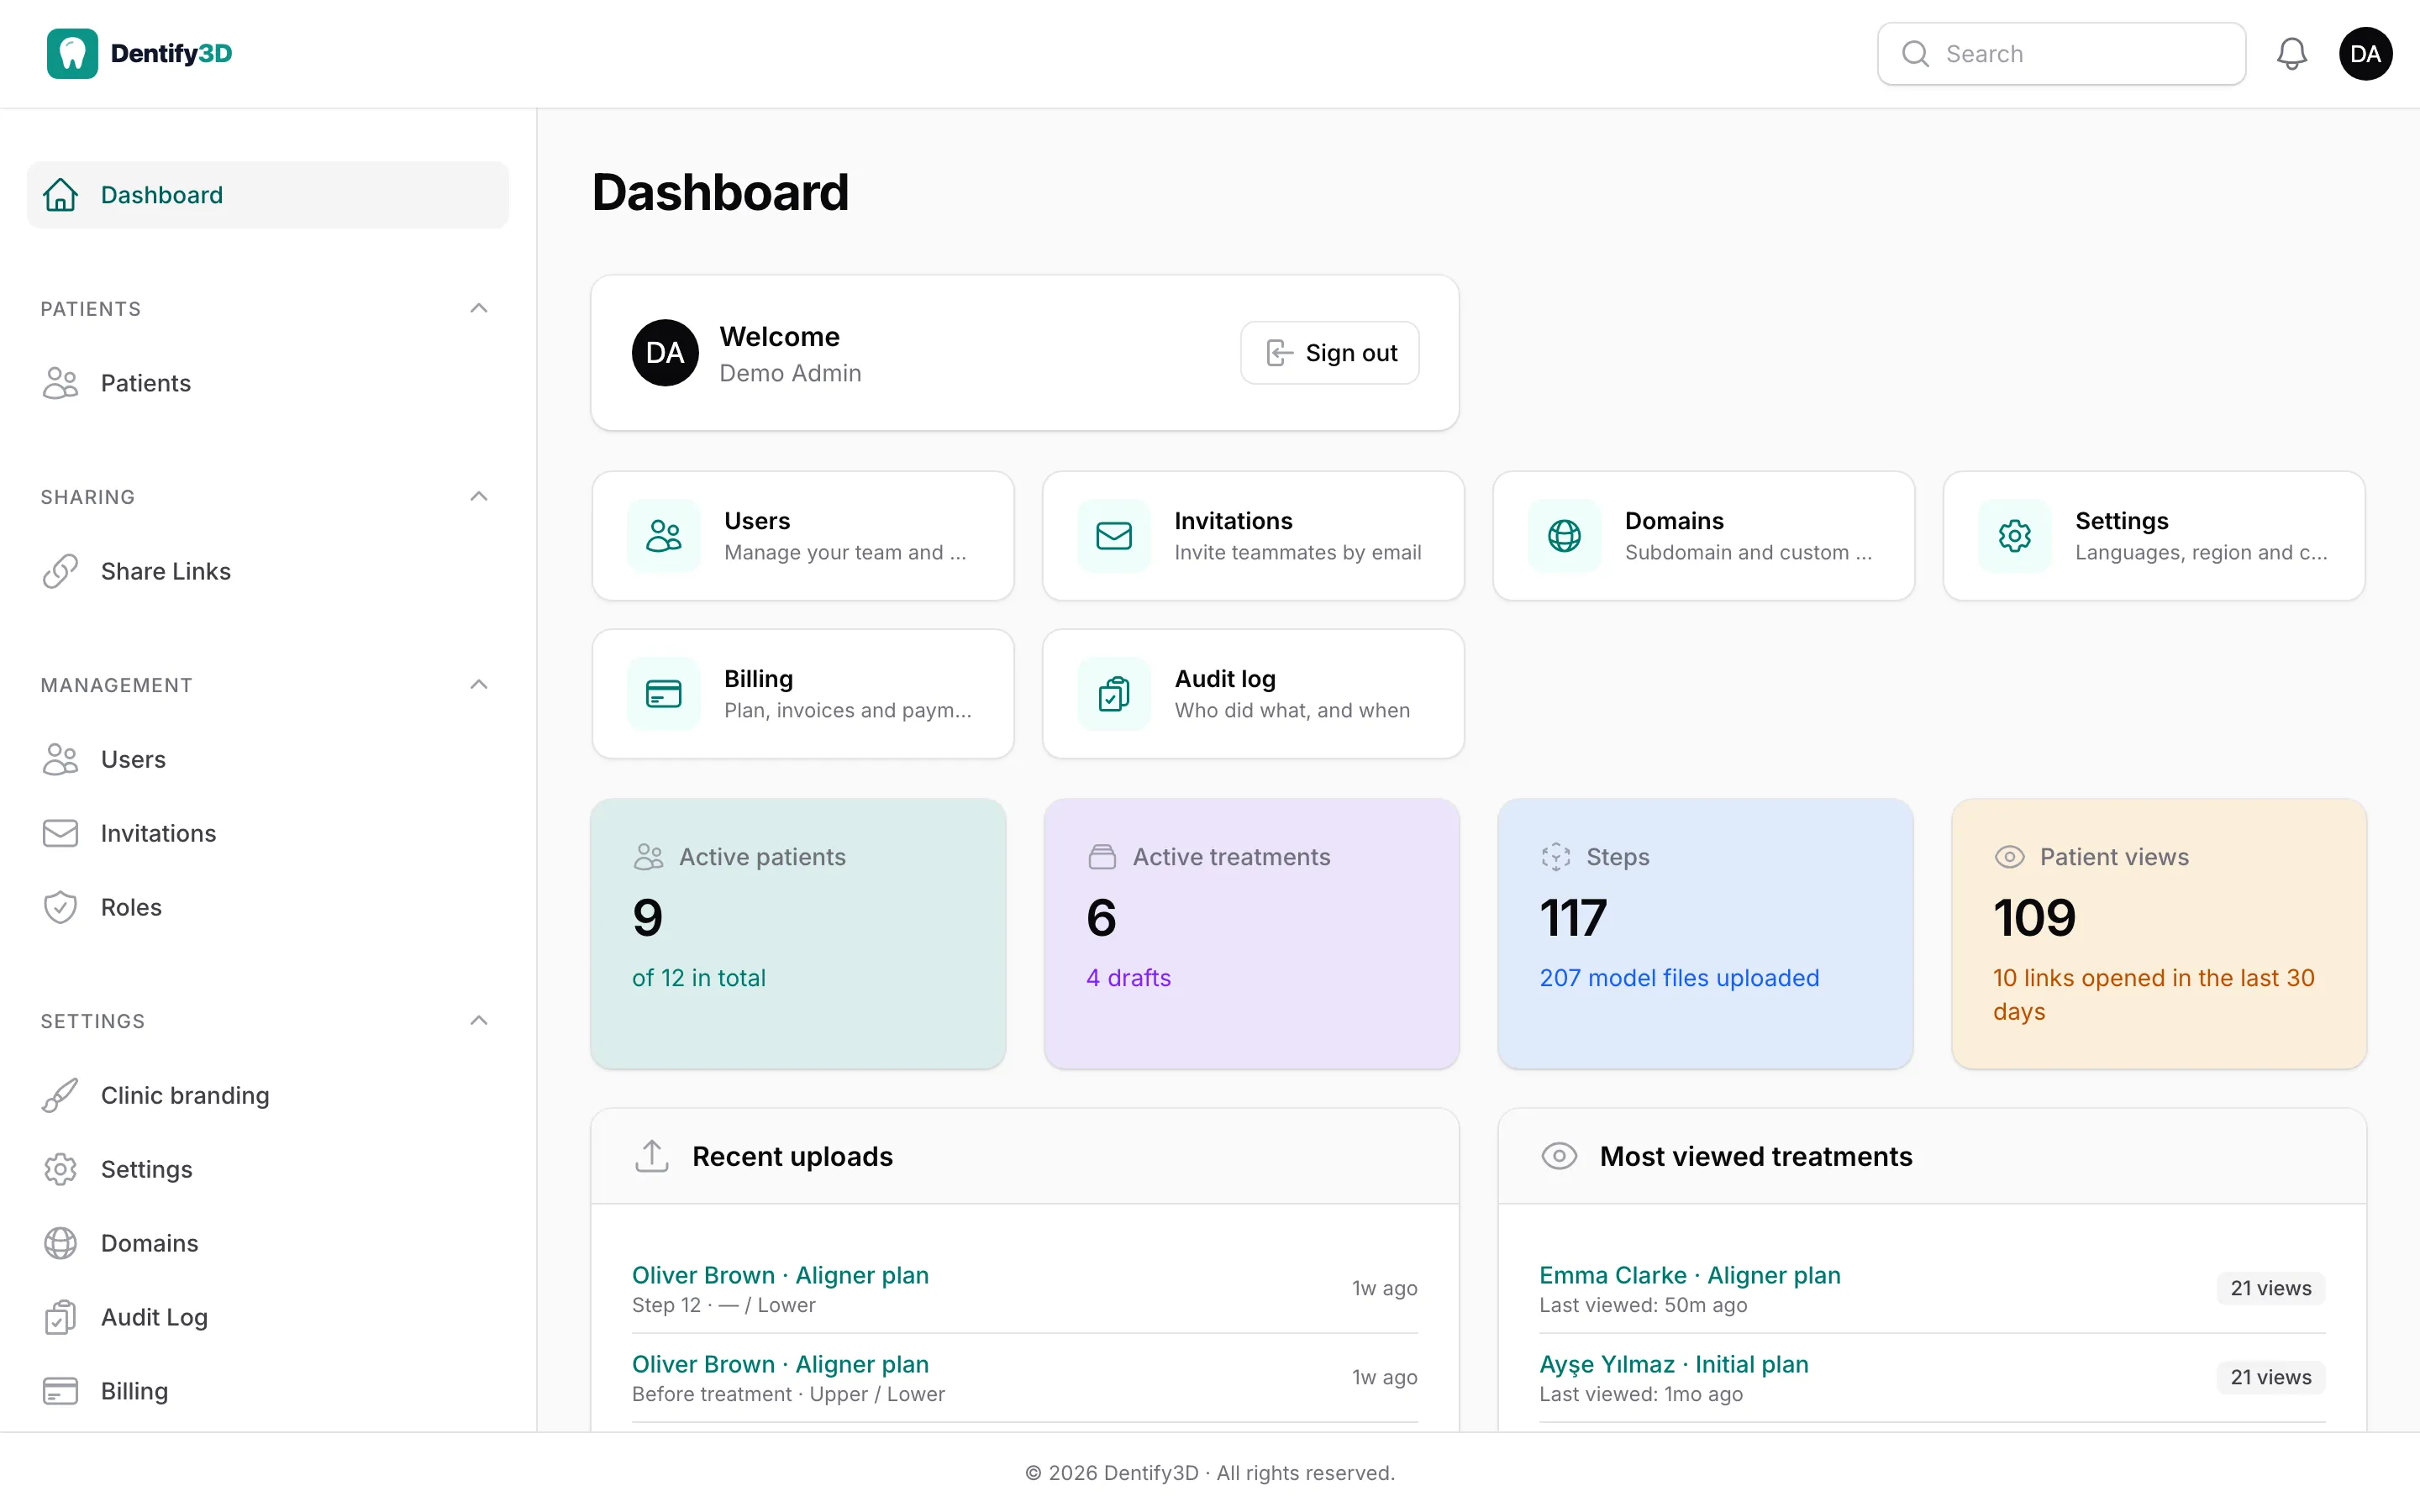Viewport: 2420px width, 1512px height.
Task: Click the Audit log clipboard card icon
Action: pyautogui.click(x=1114, y=694)
